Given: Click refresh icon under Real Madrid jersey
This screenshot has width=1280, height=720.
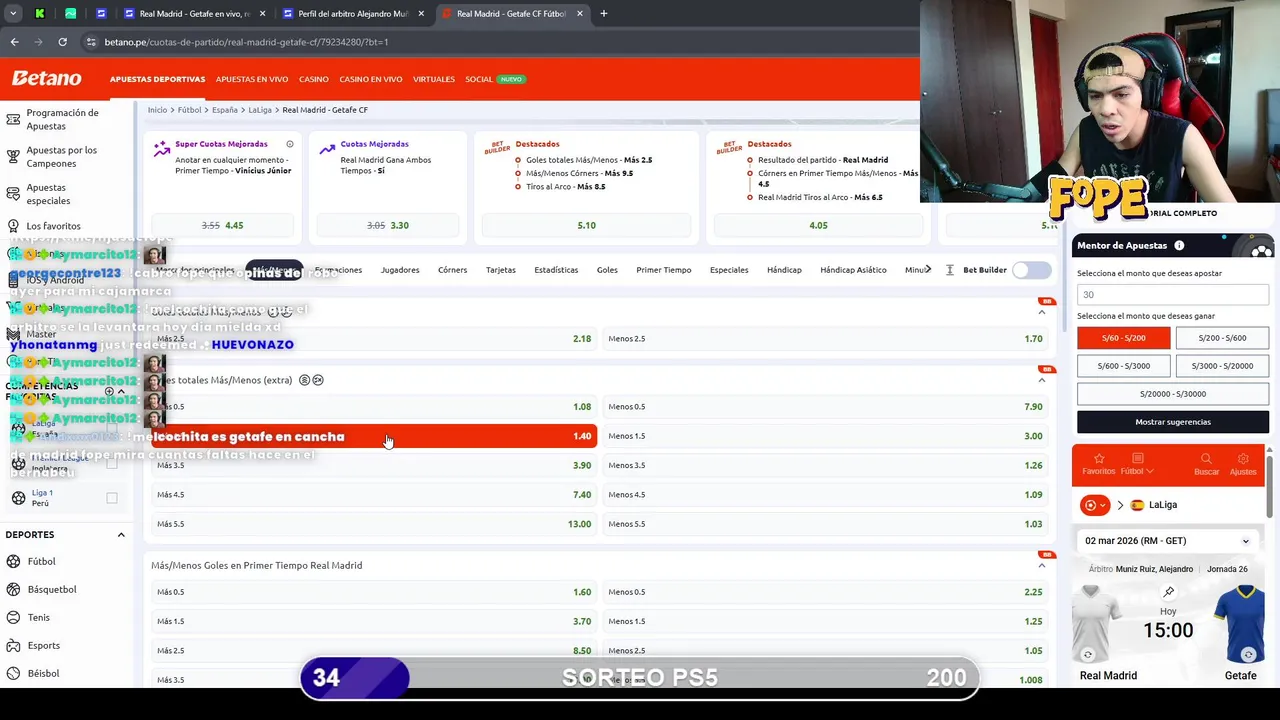Looking at the screenshot, I should pyautogui.click(x=1087, y=655).
